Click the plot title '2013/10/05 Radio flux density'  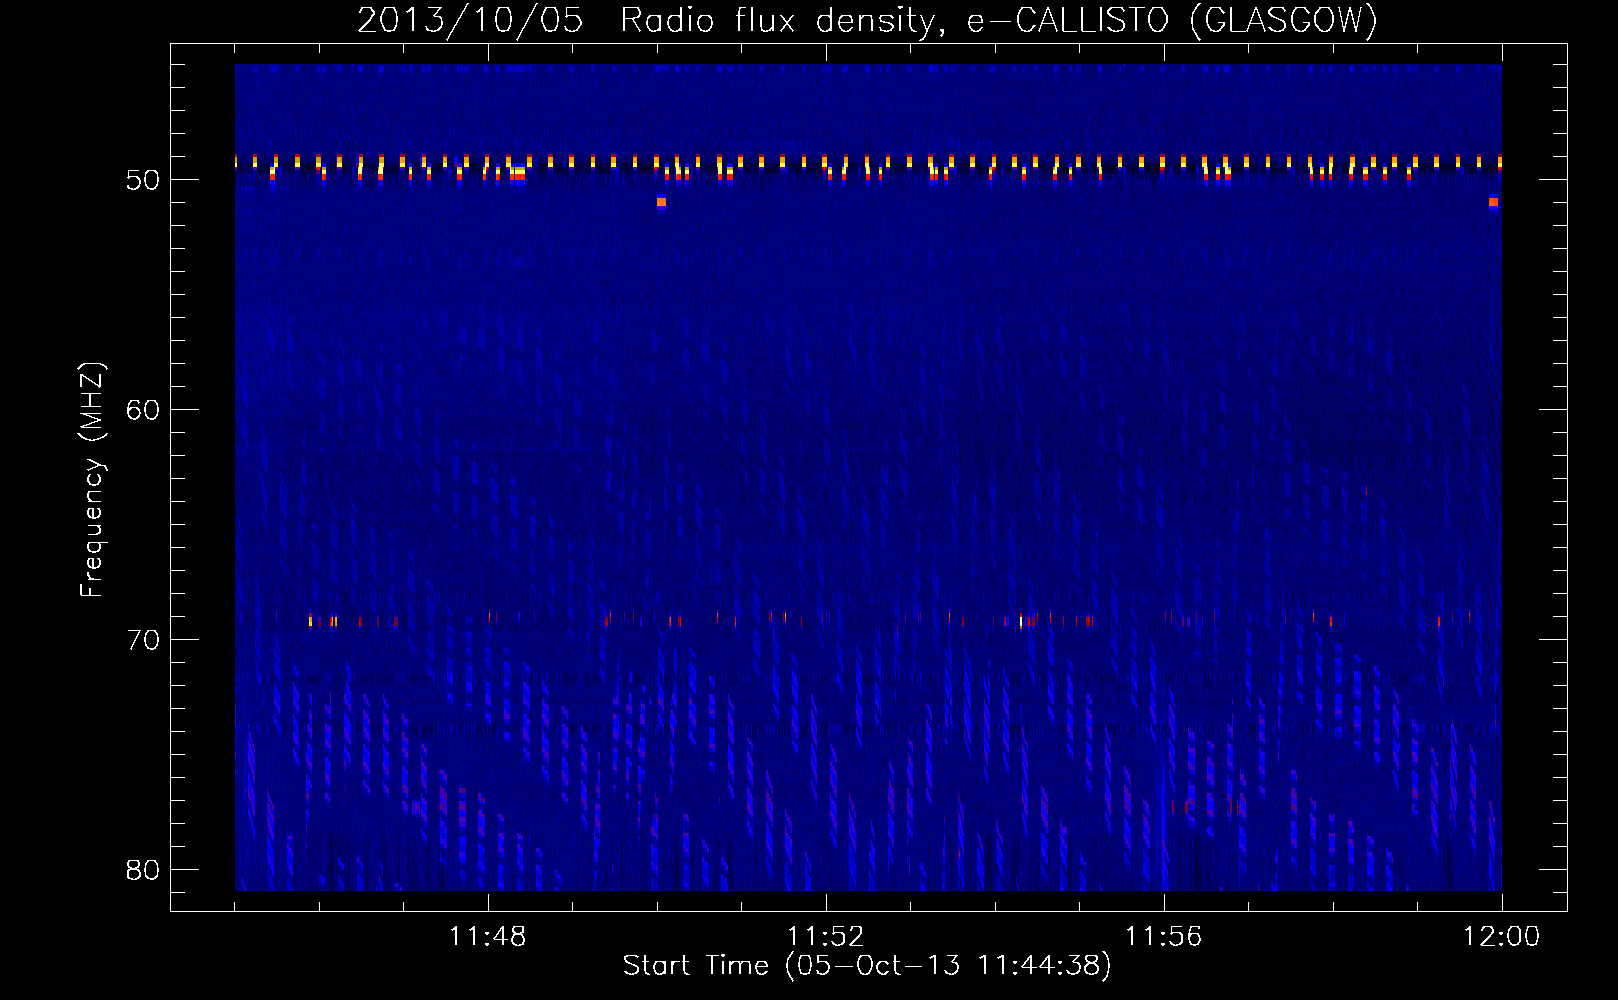(x=647, y=21)
